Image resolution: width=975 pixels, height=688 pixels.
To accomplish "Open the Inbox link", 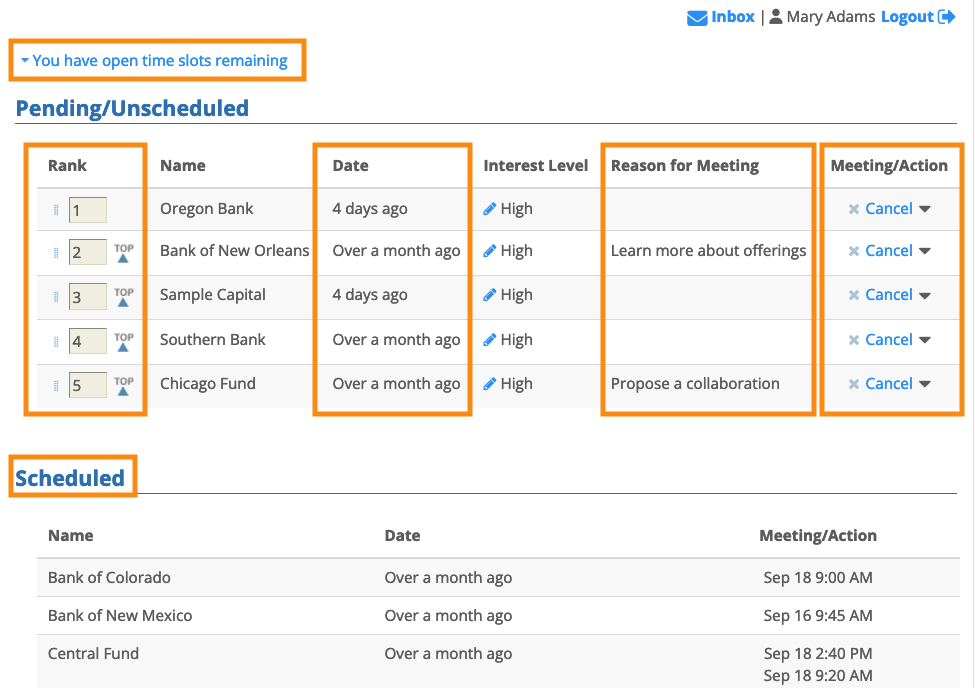I will pyautogui.click(x=733, y=17).
